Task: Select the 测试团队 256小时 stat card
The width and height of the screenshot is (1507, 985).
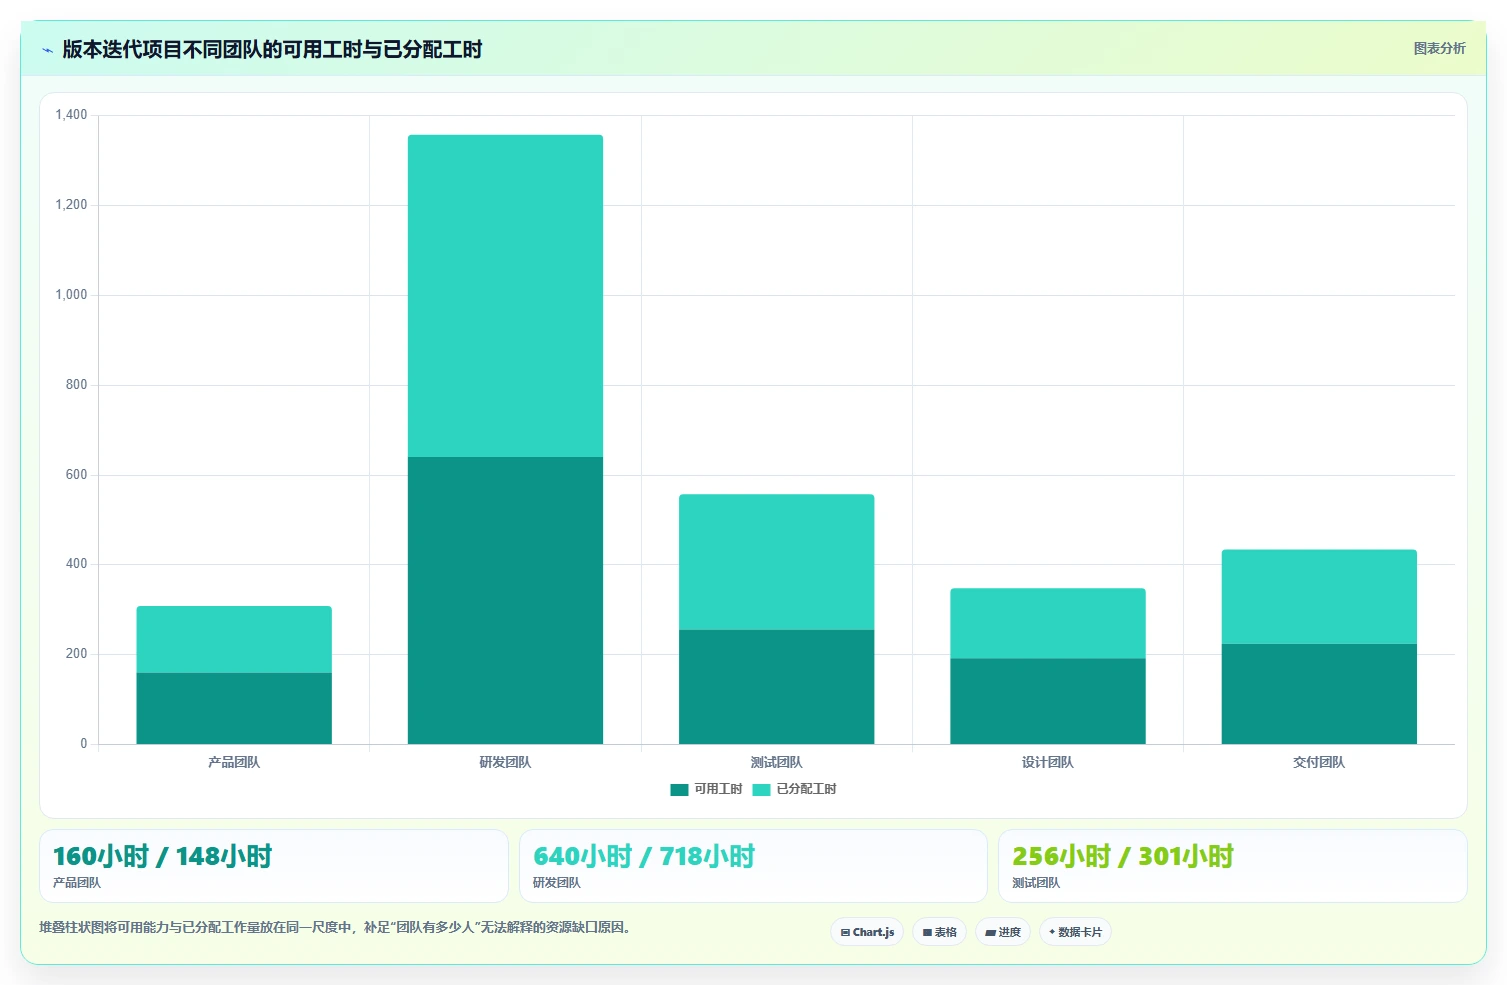Action: 1233,866
